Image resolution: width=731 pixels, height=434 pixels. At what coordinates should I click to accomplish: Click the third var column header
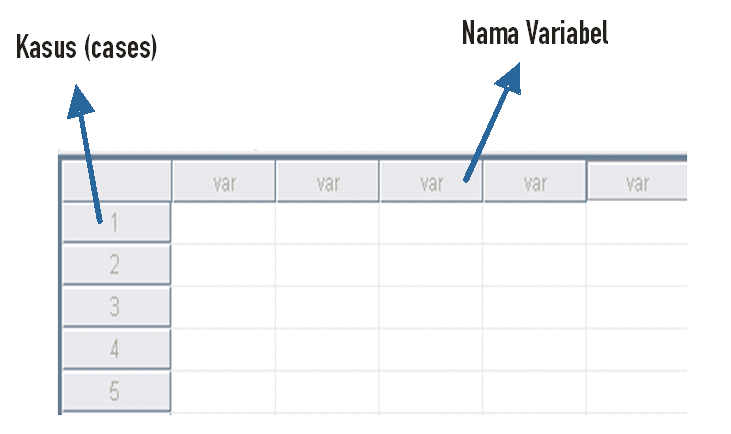point(431,182)
